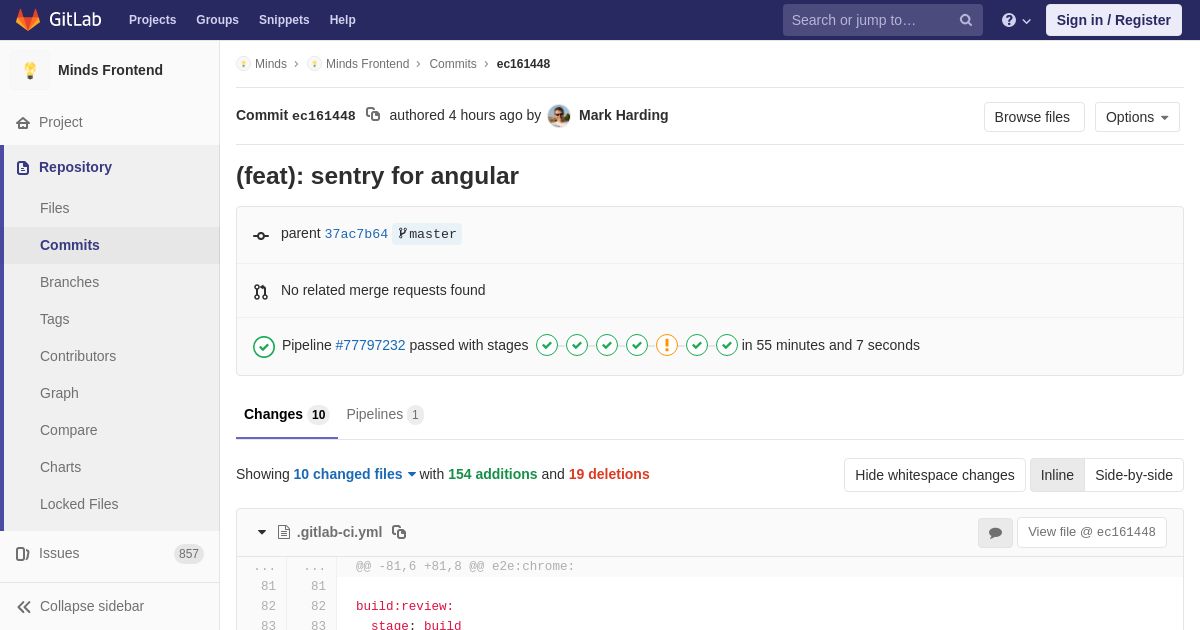This screenshot has width=1200, height=630.
Task: Click Sign in / Register button
Action: [x=1114, y=20]
